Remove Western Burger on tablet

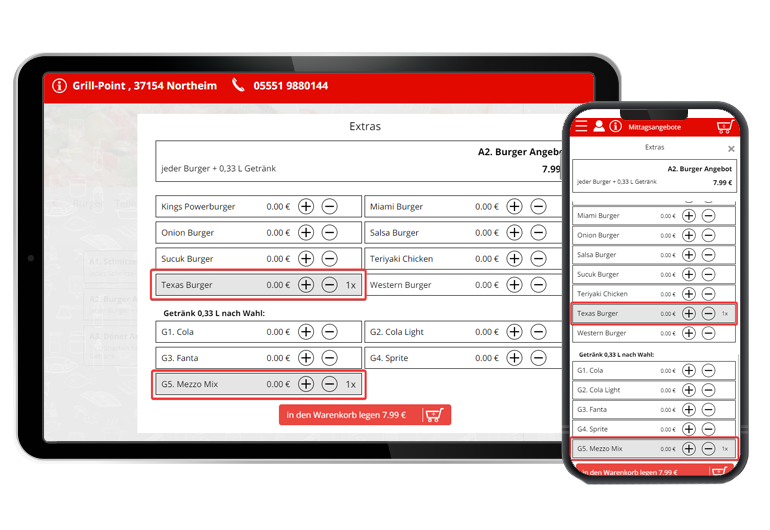538,284
